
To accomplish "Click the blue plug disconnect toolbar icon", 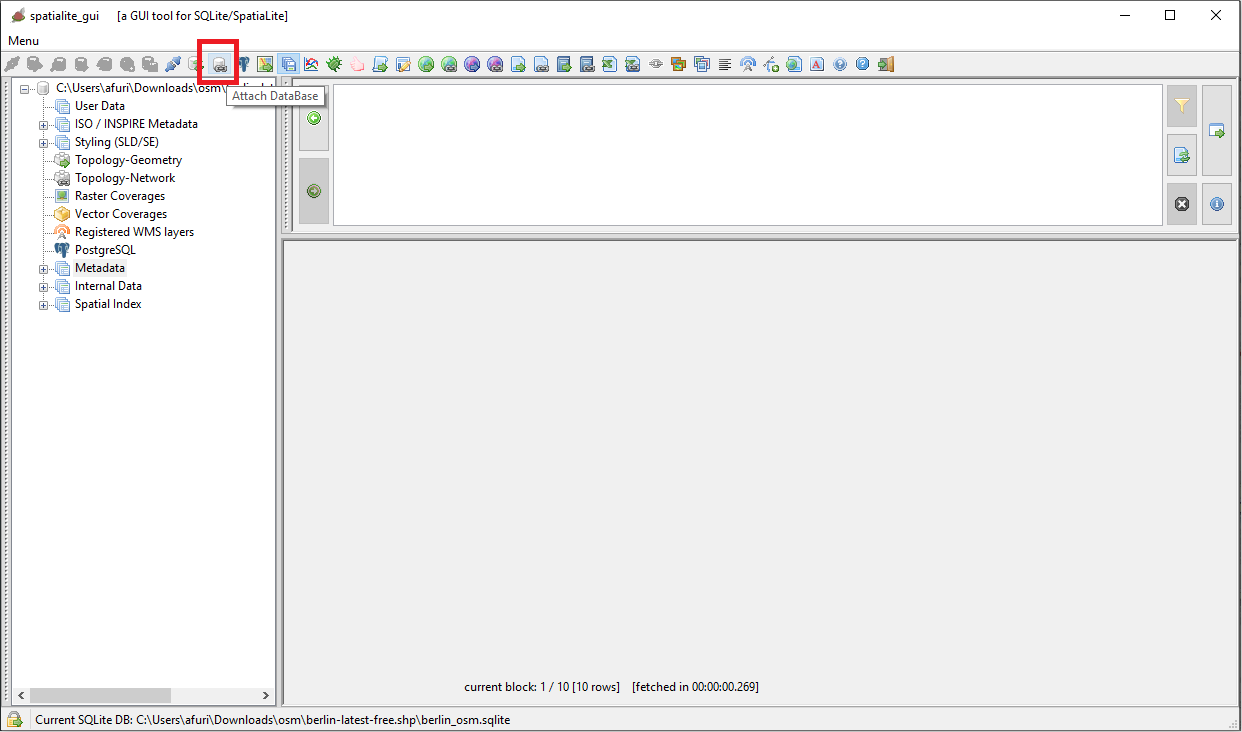I will 173,64.
